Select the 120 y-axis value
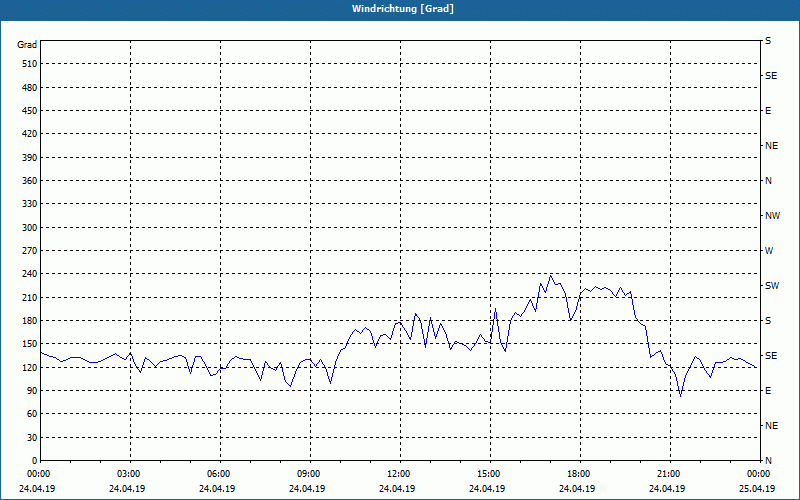Viewport: 800px width, 500px height. (x=30, y=367)
